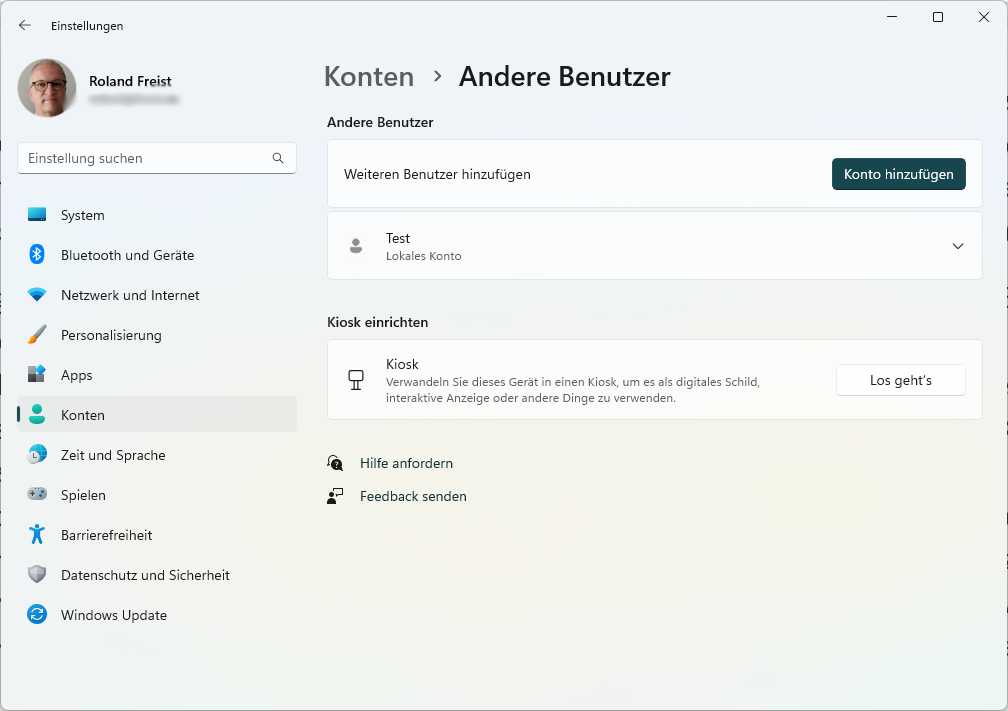This screenshot has width=1008, height=711.
Task: Click the Barrierefreiheit accessibility icon
Action: [36, 535]
